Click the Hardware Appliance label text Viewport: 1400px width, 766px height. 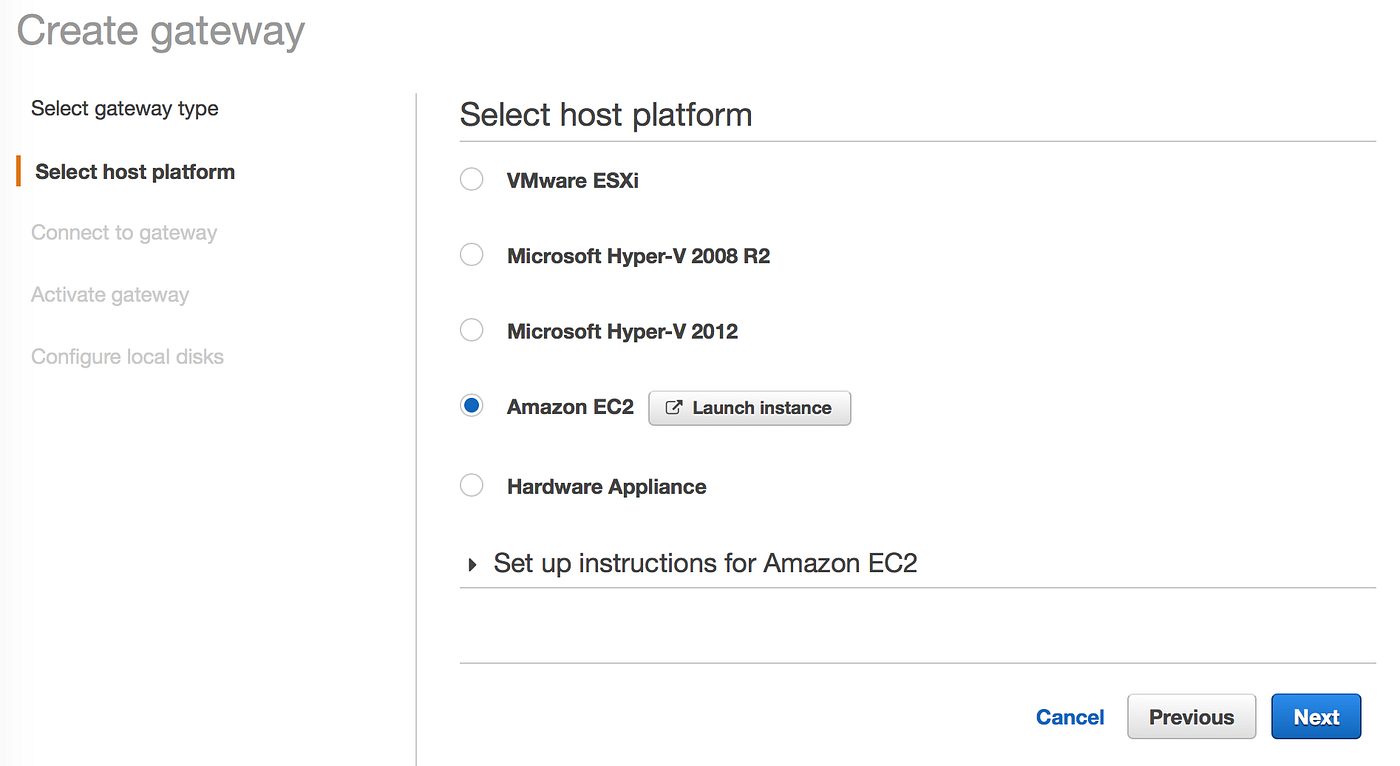pyautogui.click(x=606, y=486)
